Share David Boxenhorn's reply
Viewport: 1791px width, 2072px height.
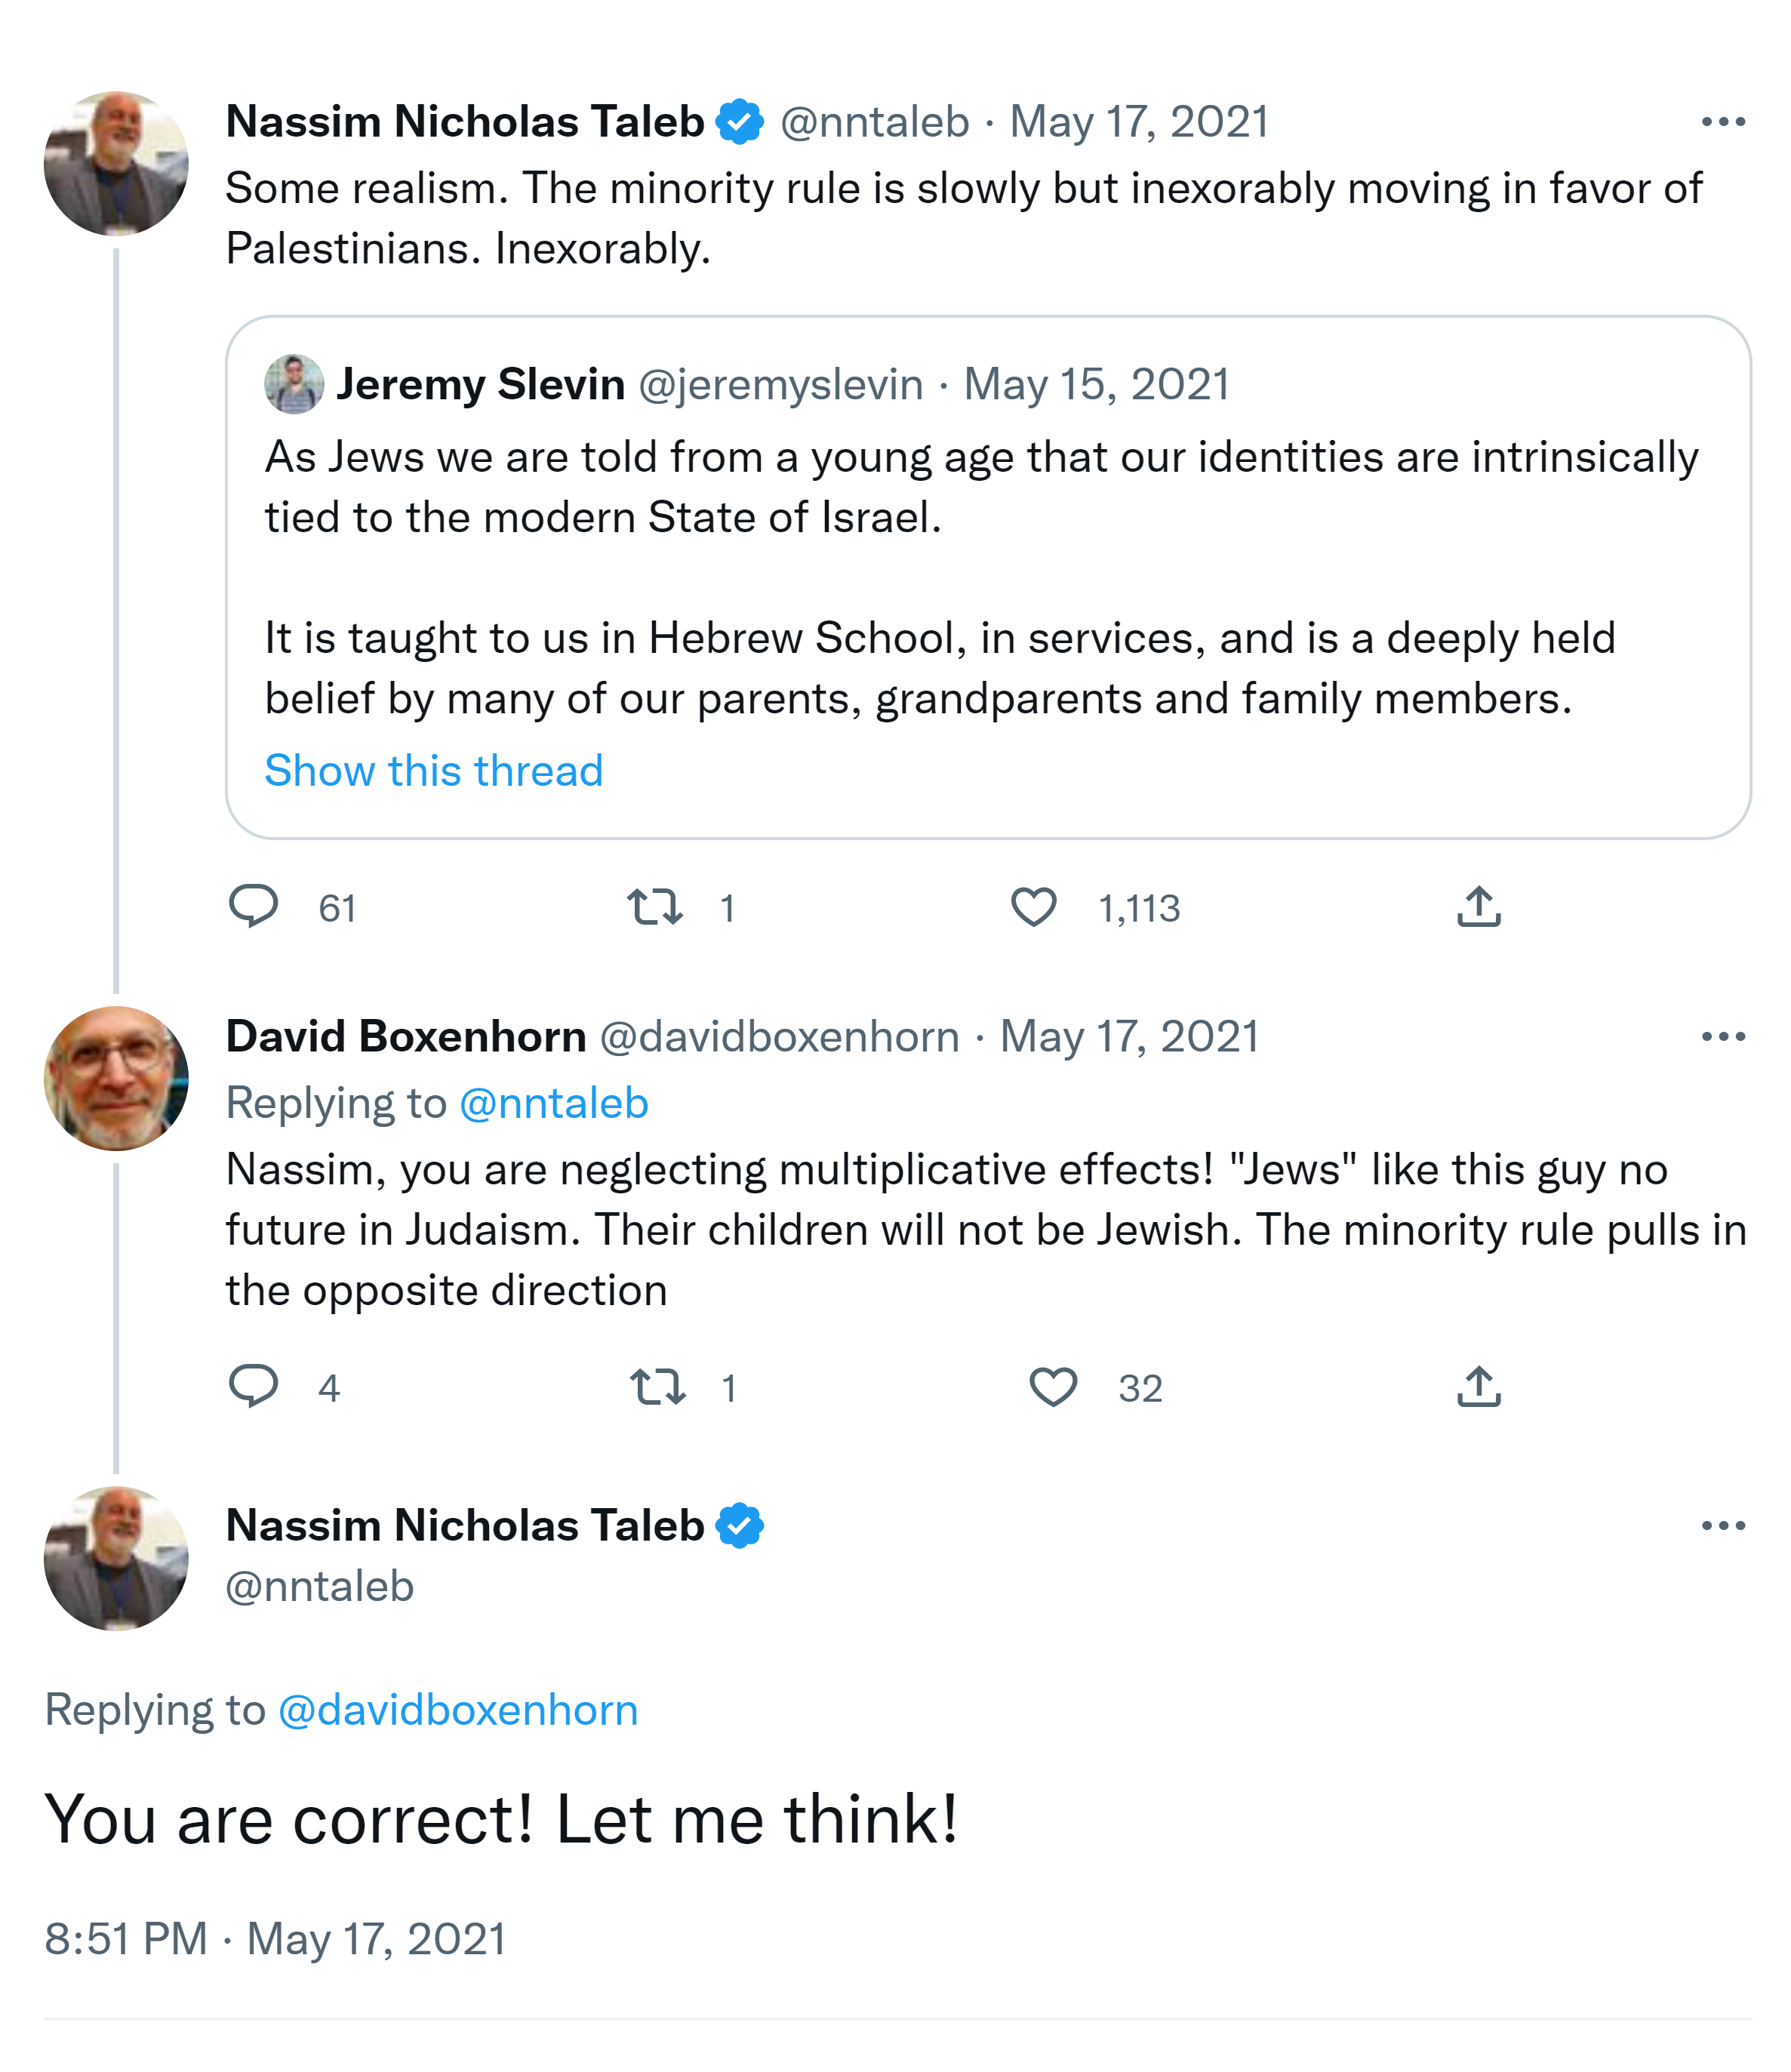click(x=1478, y=1387)
